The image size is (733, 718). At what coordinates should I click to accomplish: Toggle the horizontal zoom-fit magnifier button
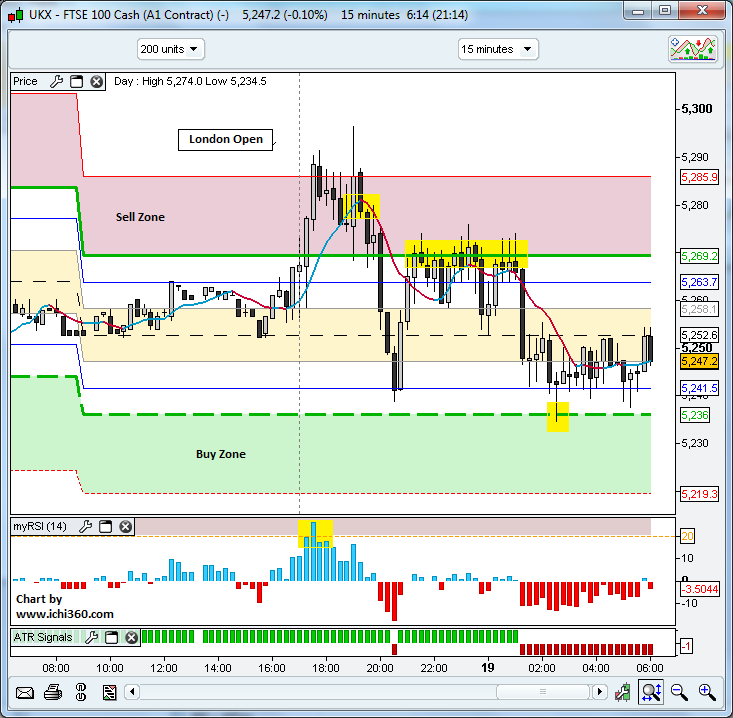[x=651, y=691]
